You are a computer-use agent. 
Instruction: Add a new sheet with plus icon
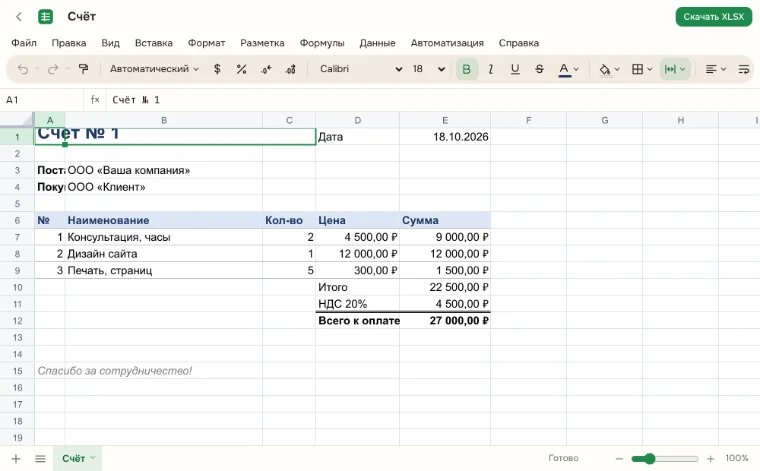click(x=16, y=458)
